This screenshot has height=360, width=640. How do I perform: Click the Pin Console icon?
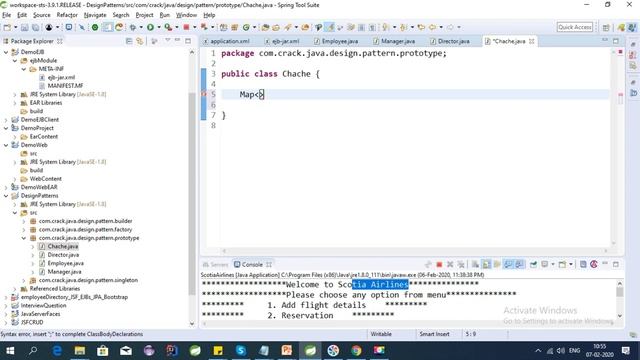pyautogui.click(x=533, y=264)
